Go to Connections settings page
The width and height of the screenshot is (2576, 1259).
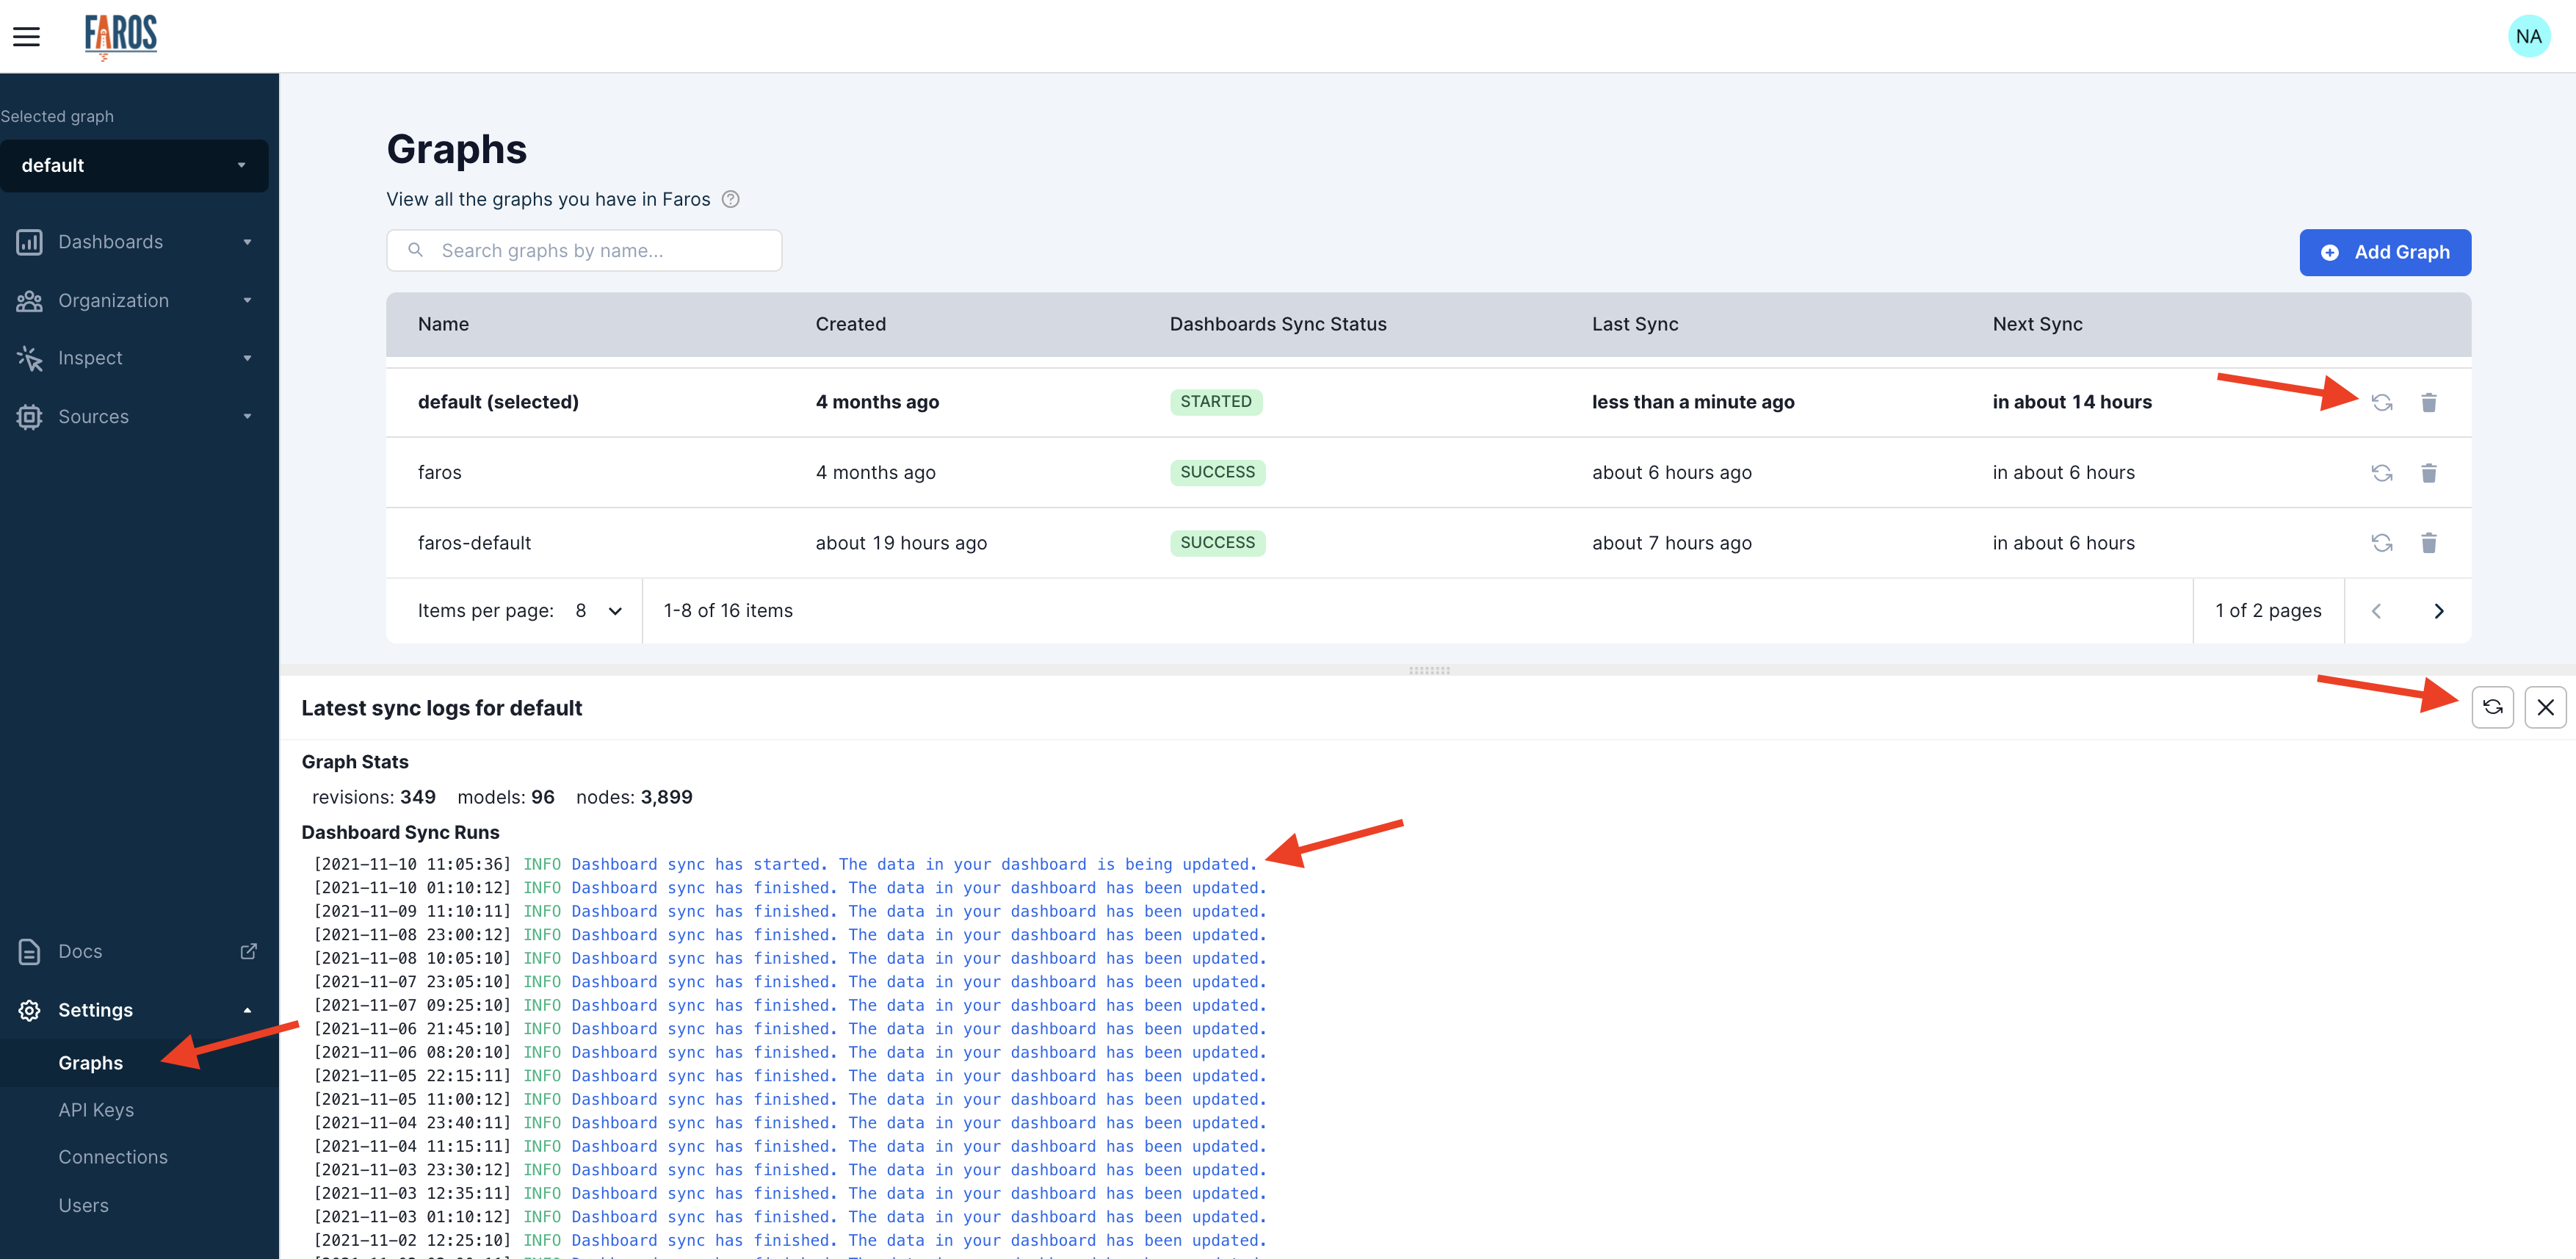[x=113, y=1157]
